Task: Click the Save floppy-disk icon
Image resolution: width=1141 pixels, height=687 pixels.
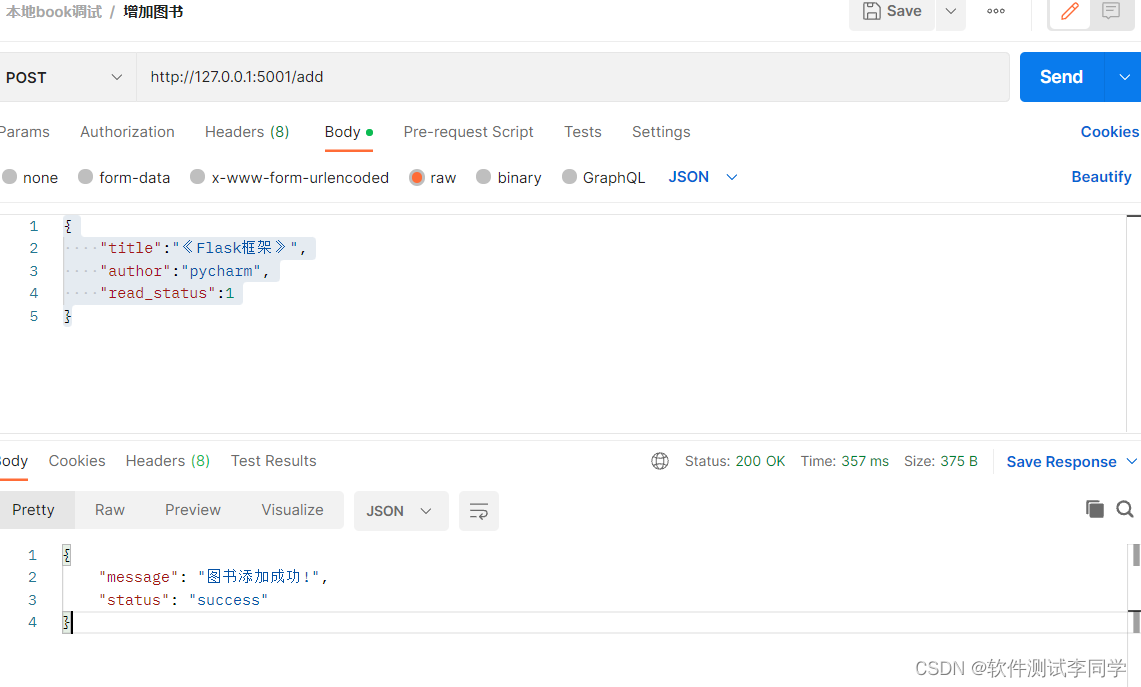Action: 871,11
